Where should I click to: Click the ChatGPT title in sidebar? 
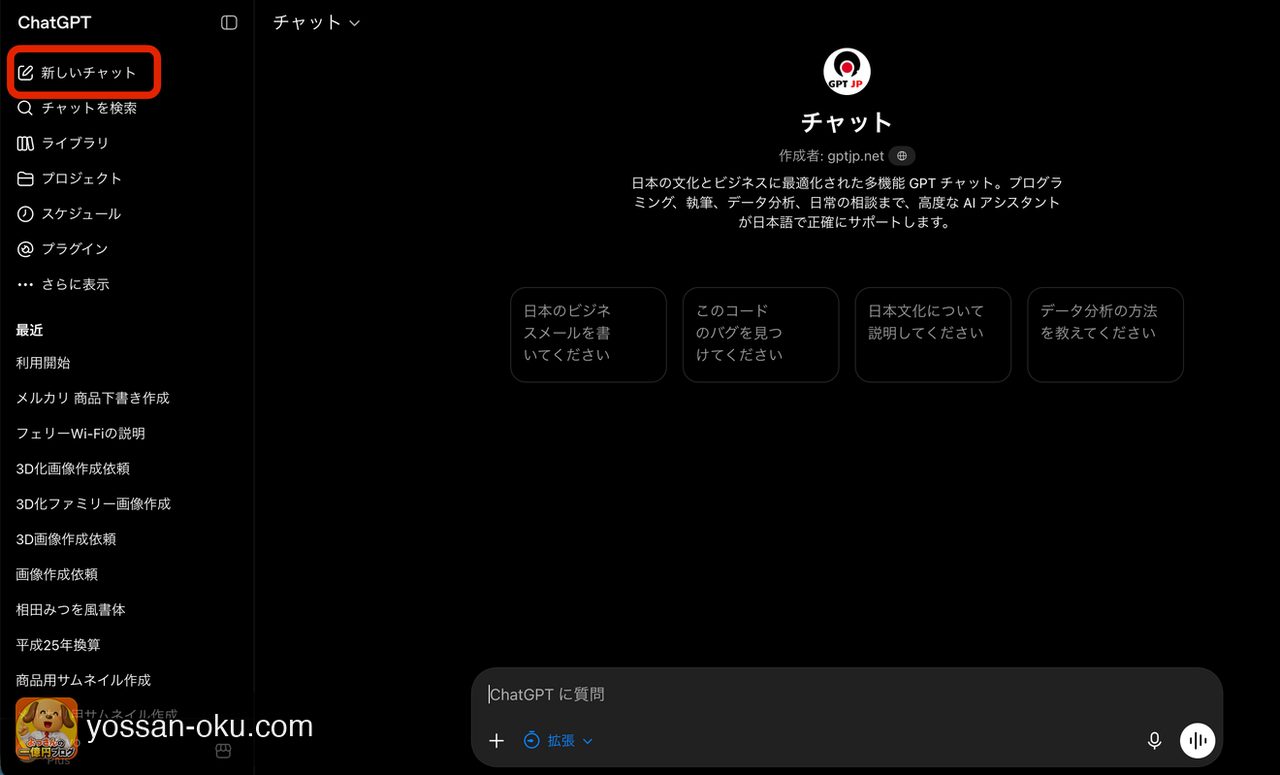tap(54, 22)
